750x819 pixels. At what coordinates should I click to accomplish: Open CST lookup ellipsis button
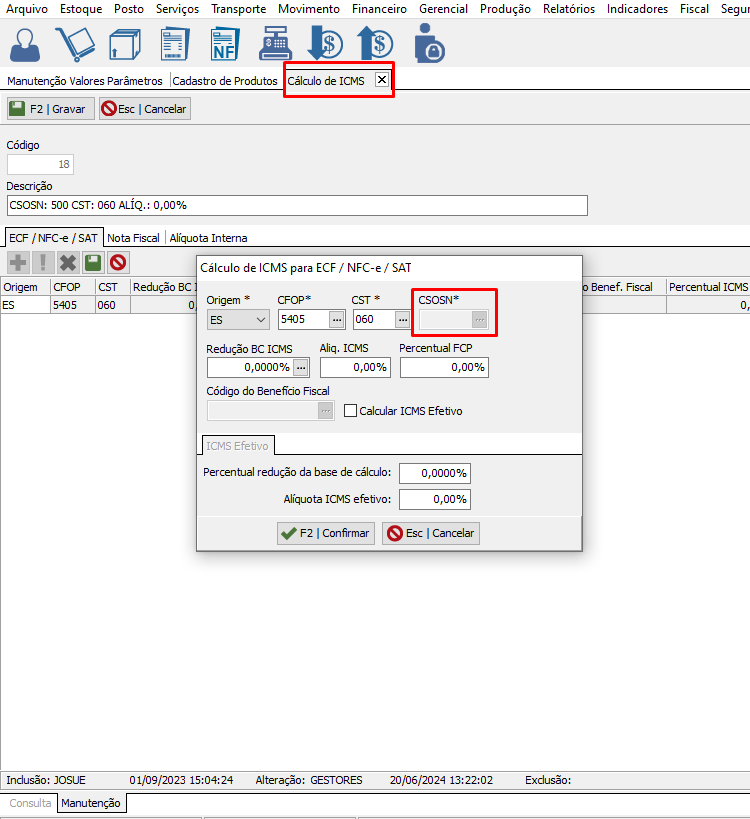coord(402,320)
